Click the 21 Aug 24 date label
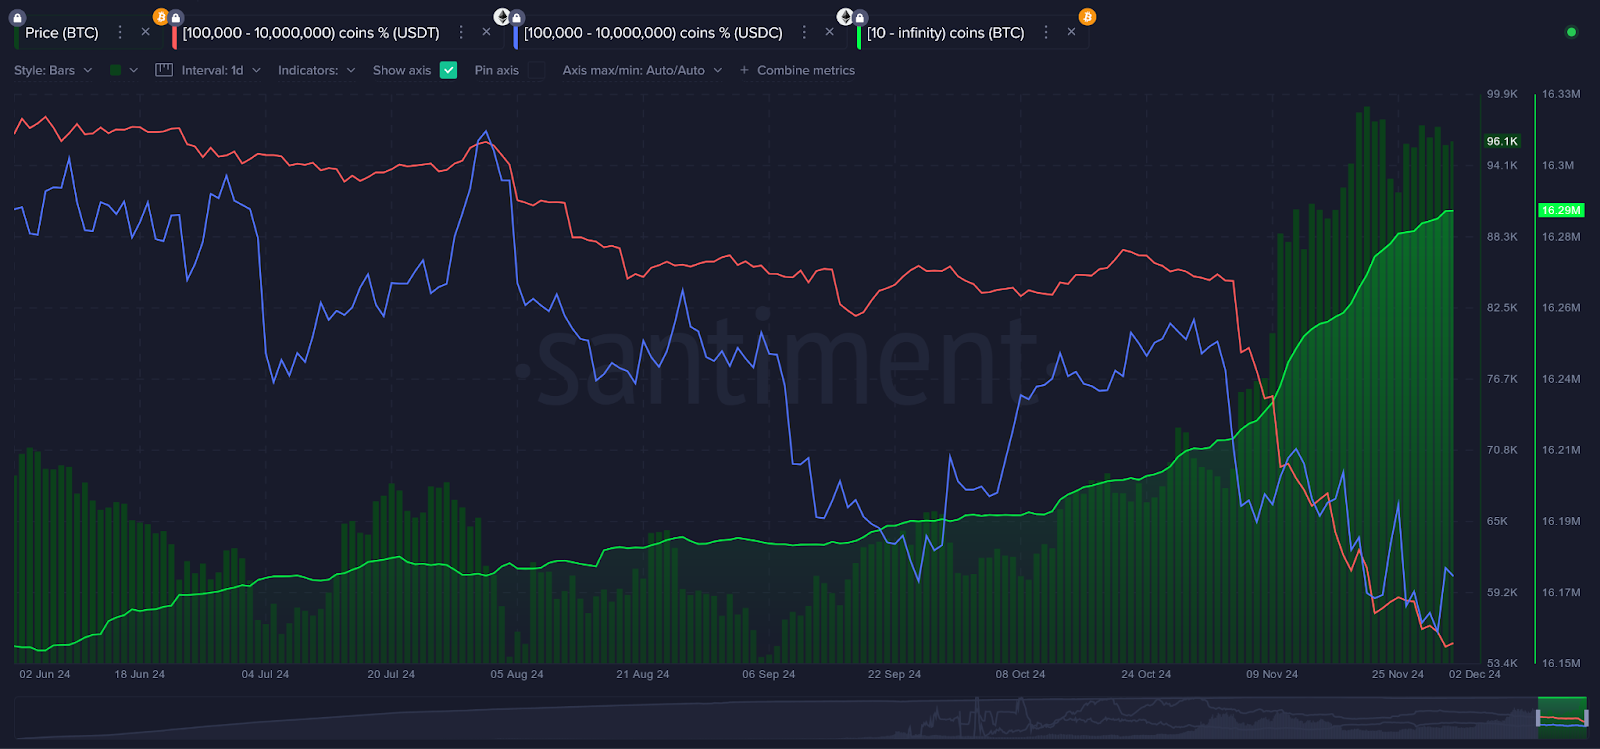The image size is (1600, 749). pos(643,674)
